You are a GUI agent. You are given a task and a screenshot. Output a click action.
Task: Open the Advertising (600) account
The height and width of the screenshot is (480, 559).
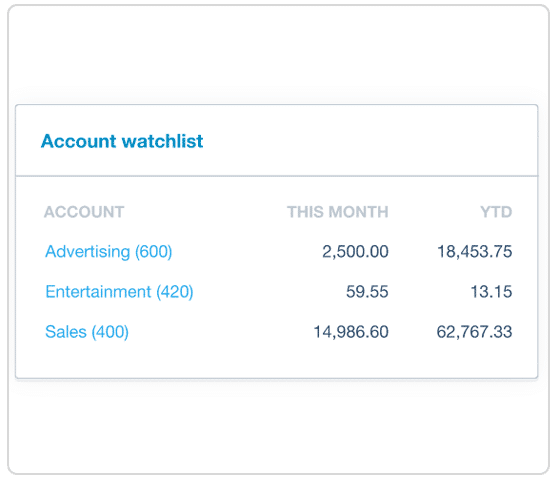point(109,252)
